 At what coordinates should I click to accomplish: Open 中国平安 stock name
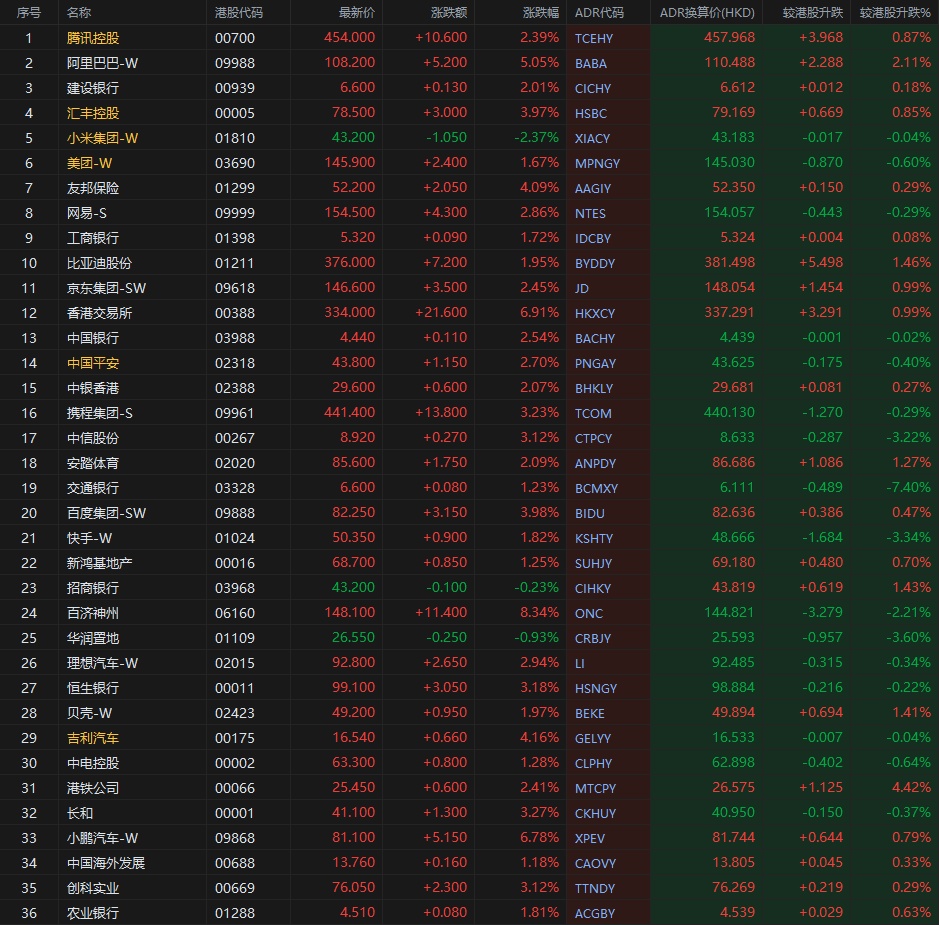tap(93, 363)
